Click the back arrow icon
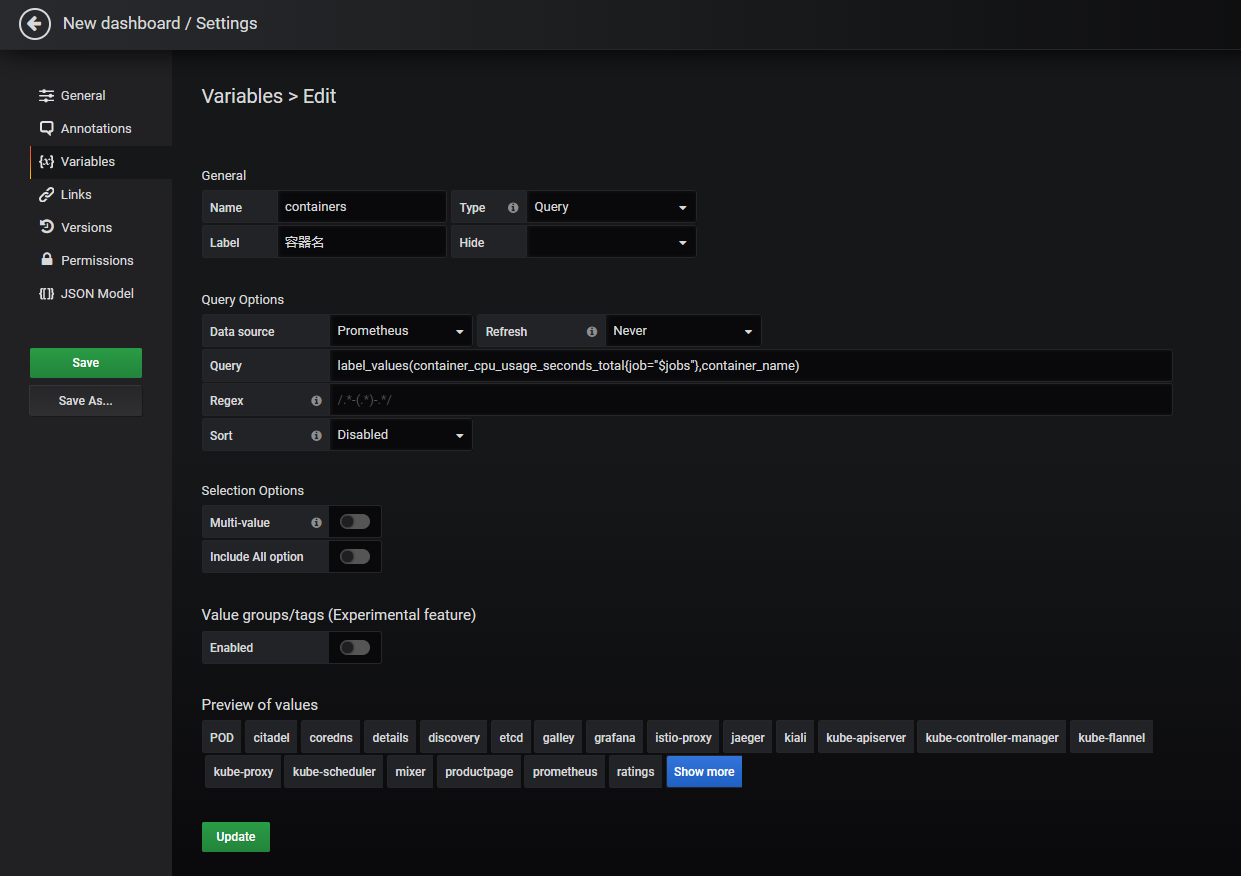The image size is (1241, 876). click(x=35, y=24)
